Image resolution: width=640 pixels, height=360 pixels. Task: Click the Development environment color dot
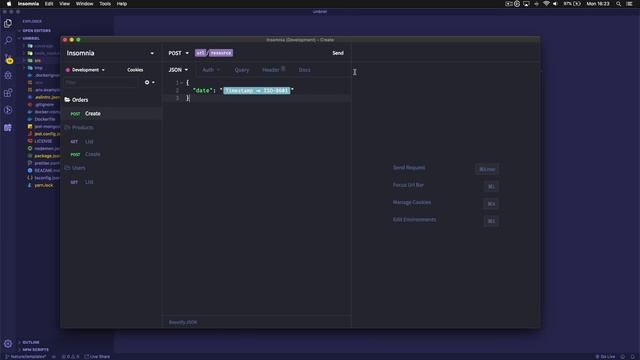coord(68,70)
